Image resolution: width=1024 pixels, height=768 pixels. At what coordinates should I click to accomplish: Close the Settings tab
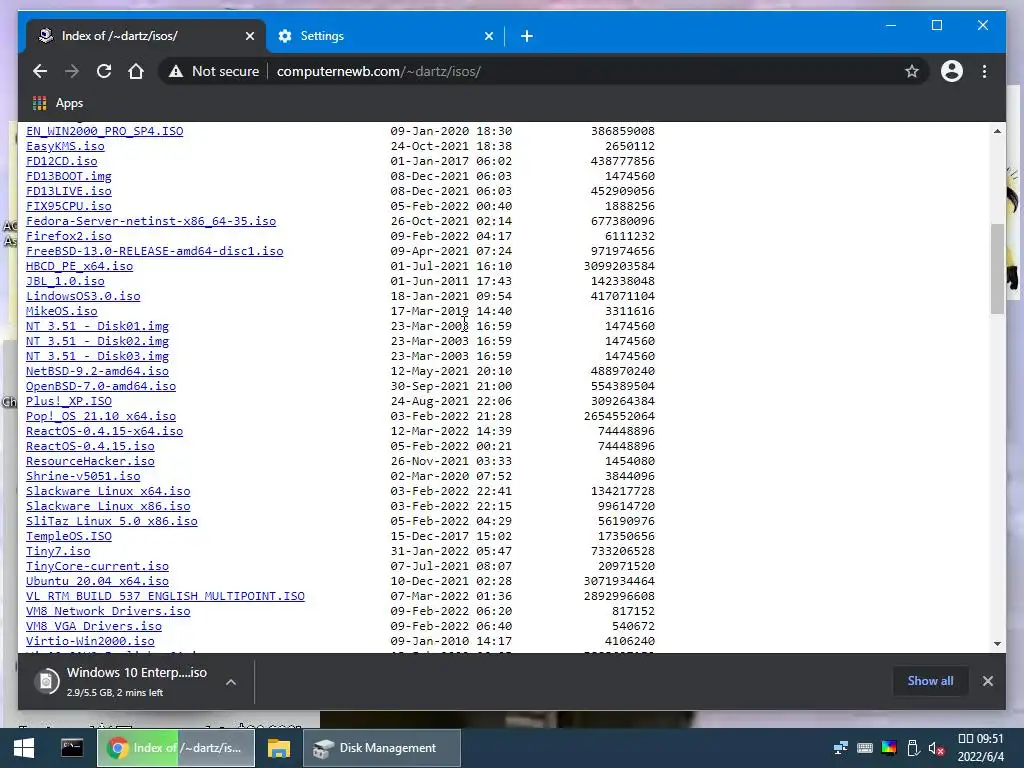click(x=488, y=36)
